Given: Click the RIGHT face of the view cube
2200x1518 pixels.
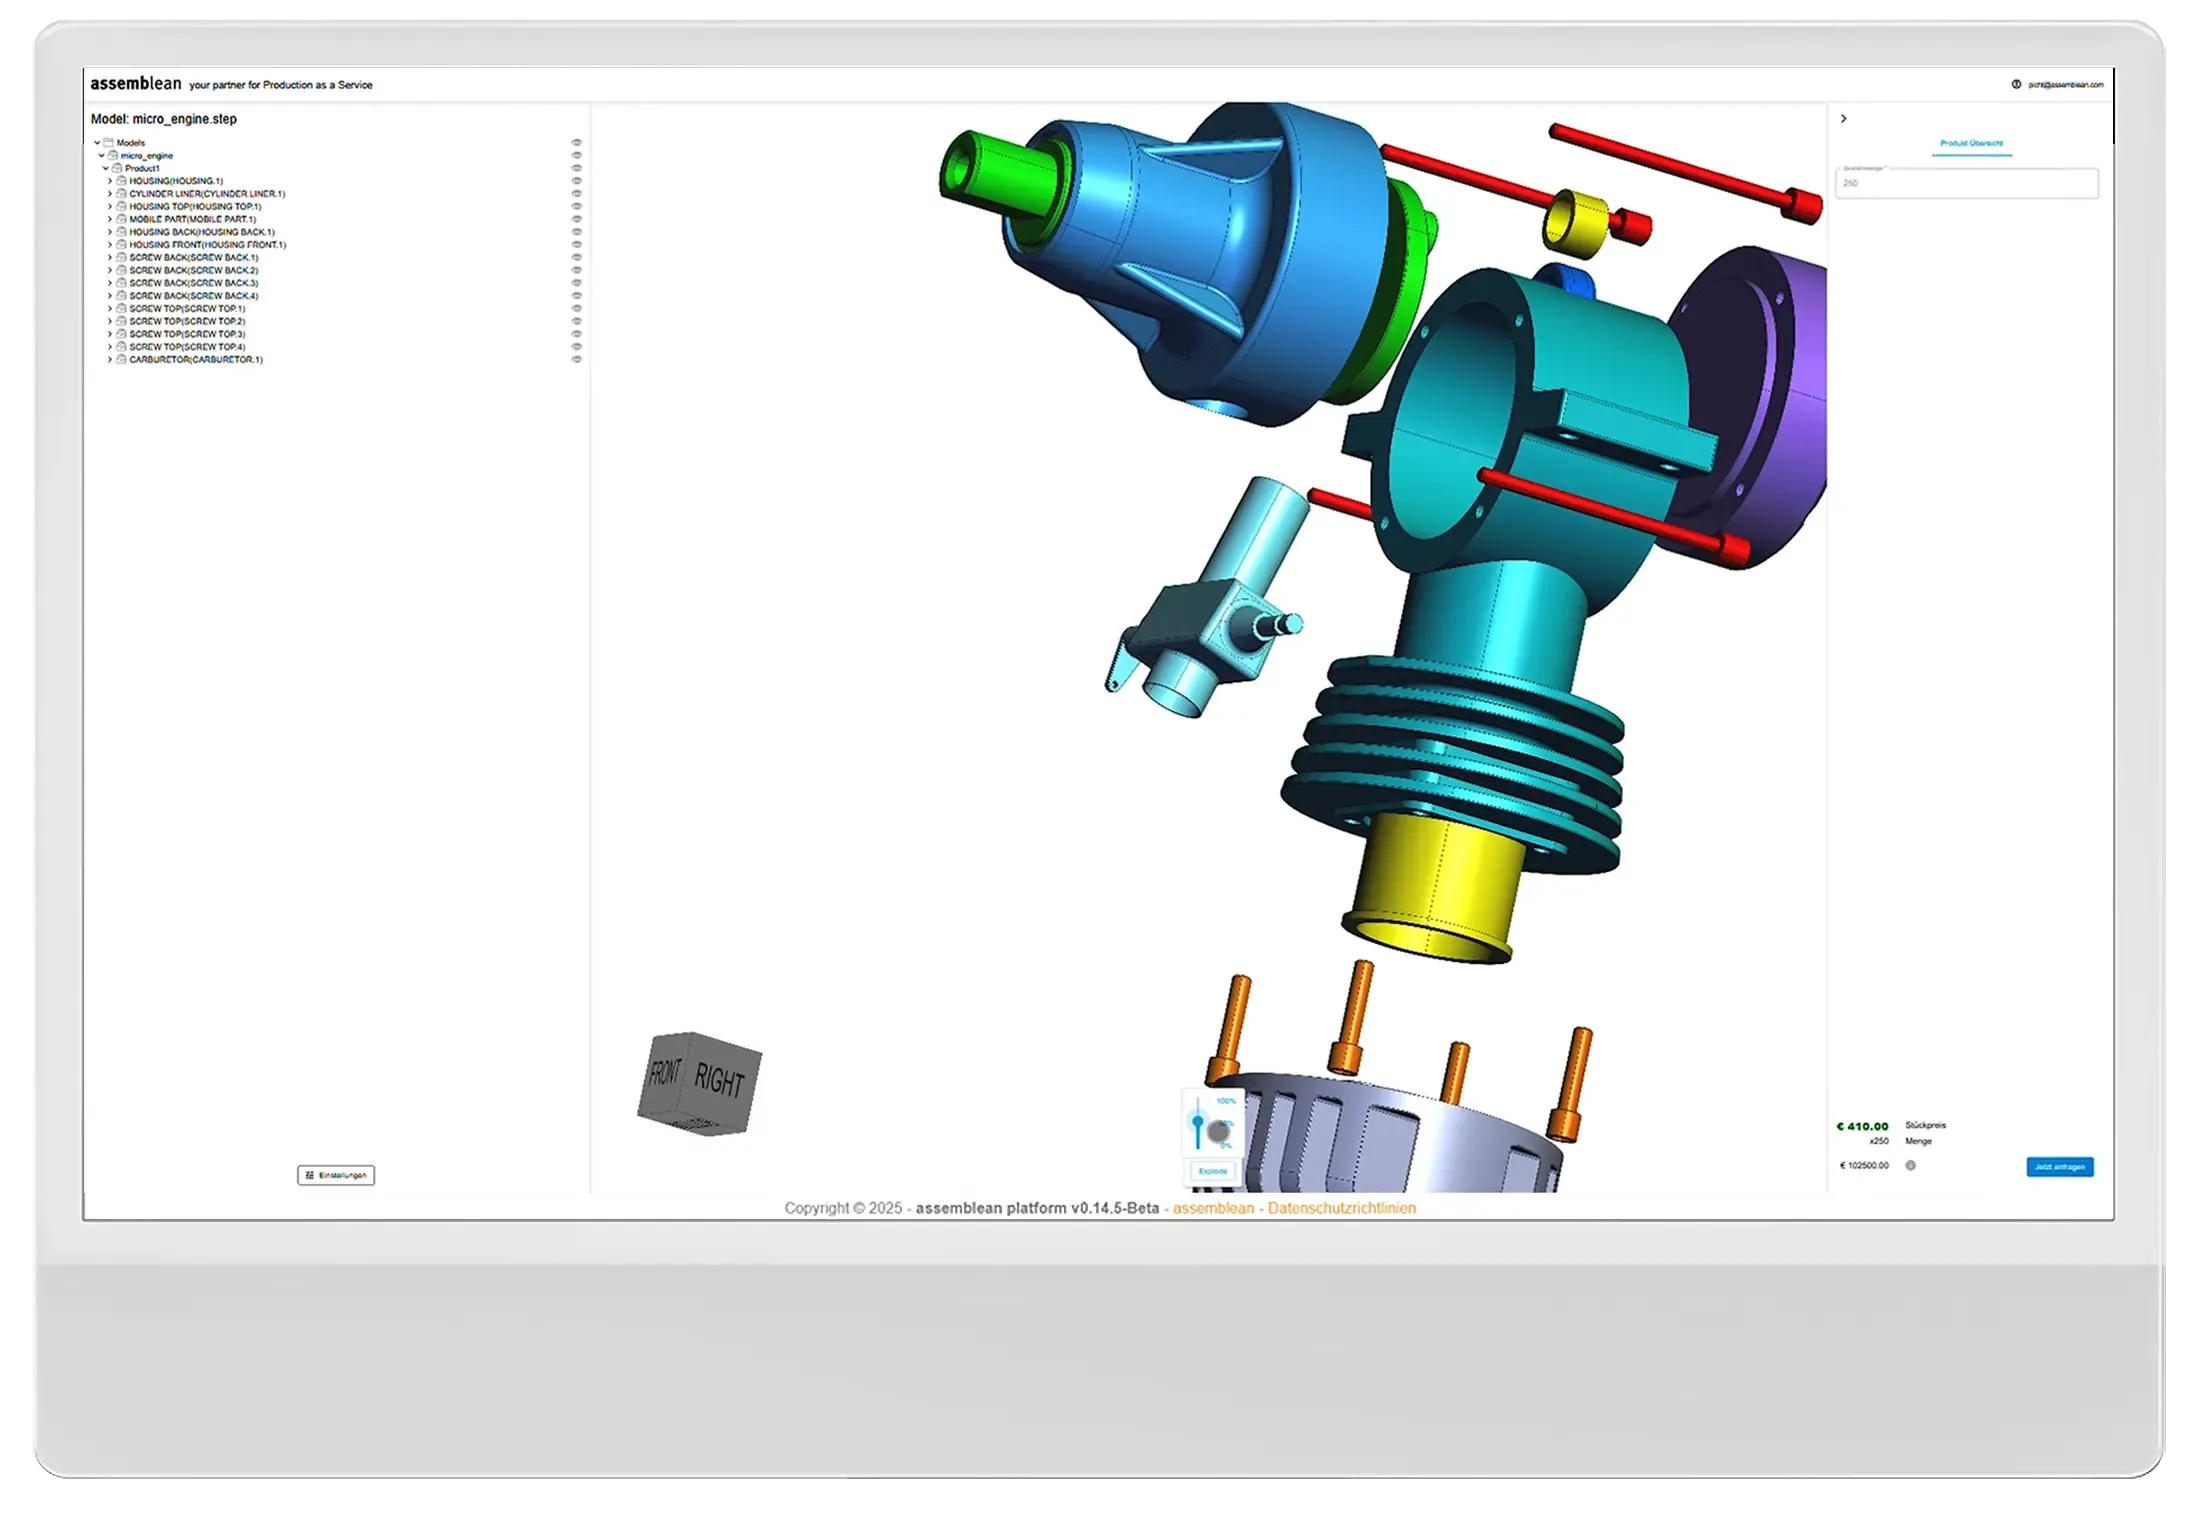Looking at the screenshot, I should click(720, 1080).
